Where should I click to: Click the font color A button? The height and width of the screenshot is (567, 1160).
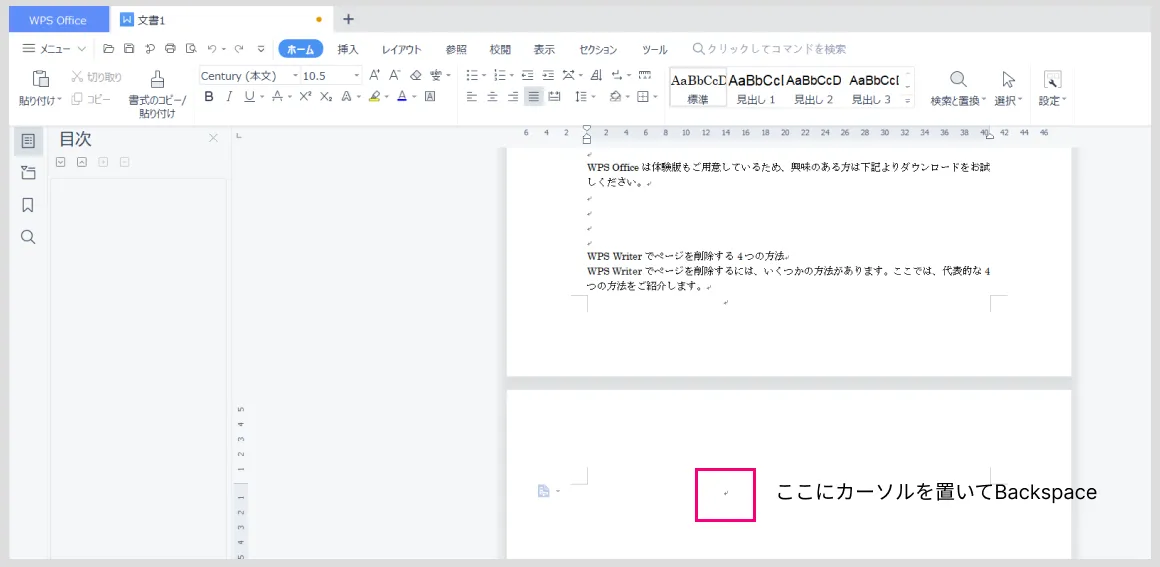pos(402,96)
